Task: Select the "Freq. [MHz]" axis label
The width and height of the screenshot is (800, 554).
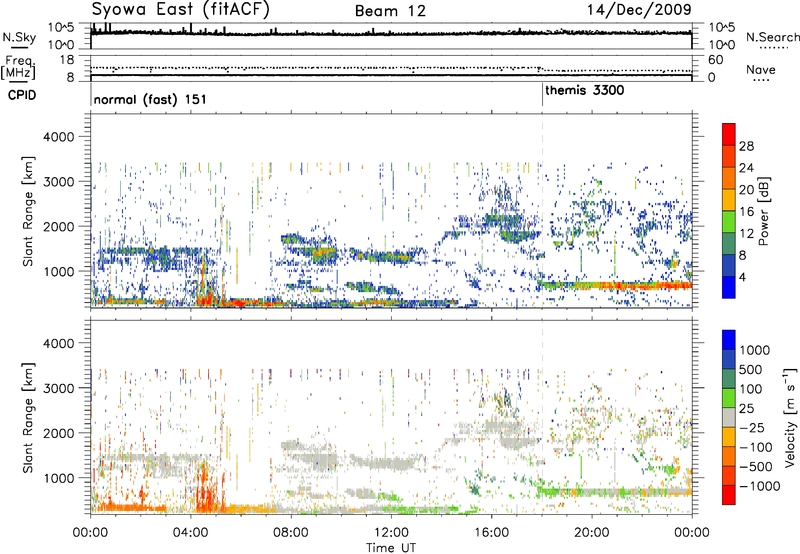Action: click(18, 67)
